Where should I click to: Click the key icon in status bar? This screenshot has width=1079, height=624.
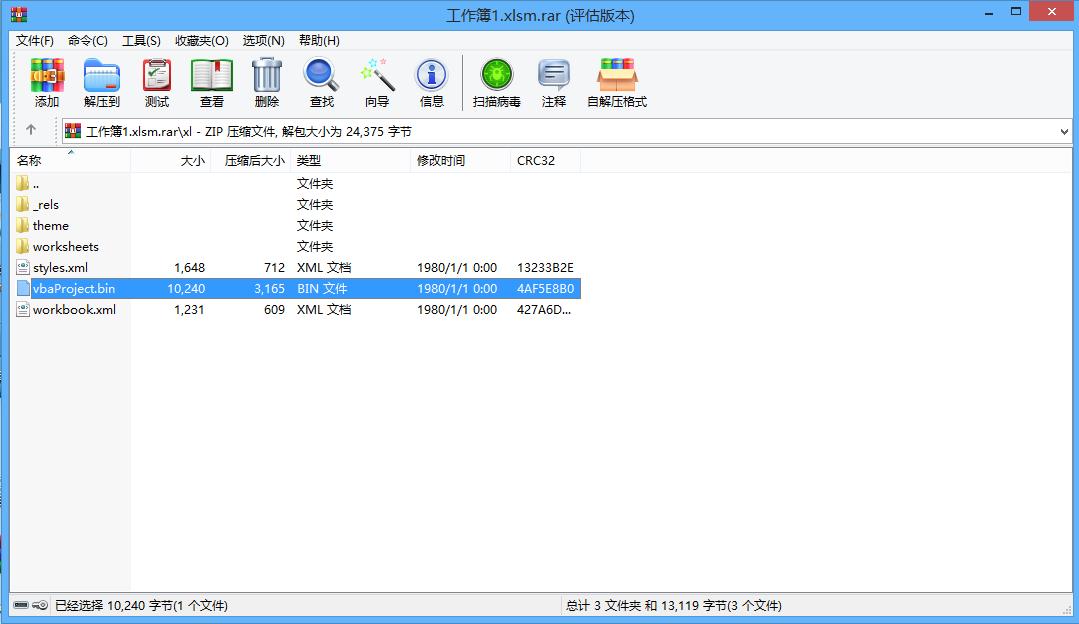38,605
